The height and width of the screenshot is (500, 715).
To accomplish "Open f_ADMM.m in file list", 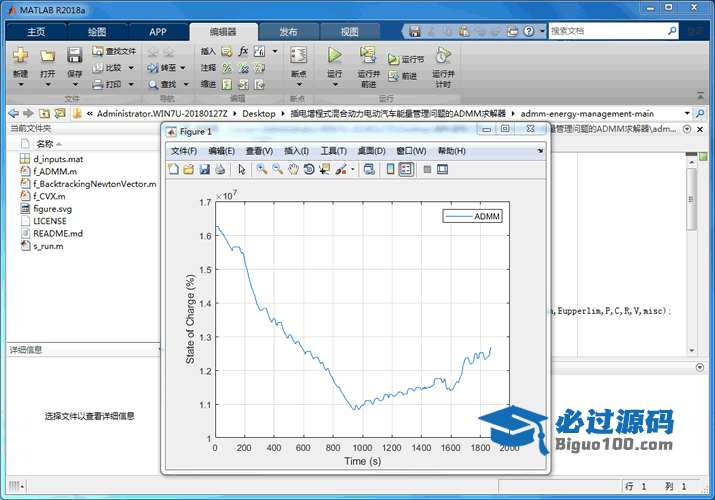I will (x=55, y=171).
